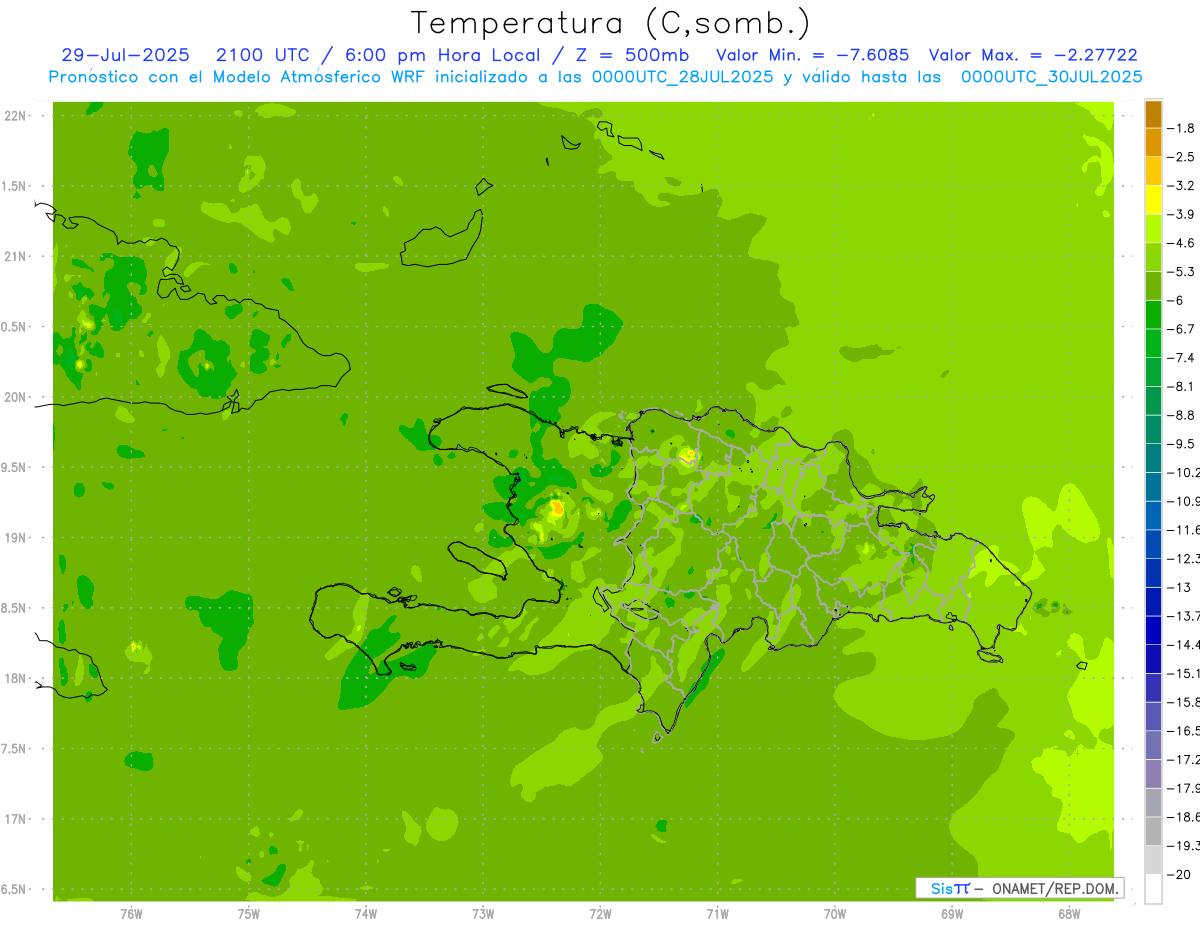Click the "0000UTC_30JUL2025" valid-until timestamp

coord(1051,76)
